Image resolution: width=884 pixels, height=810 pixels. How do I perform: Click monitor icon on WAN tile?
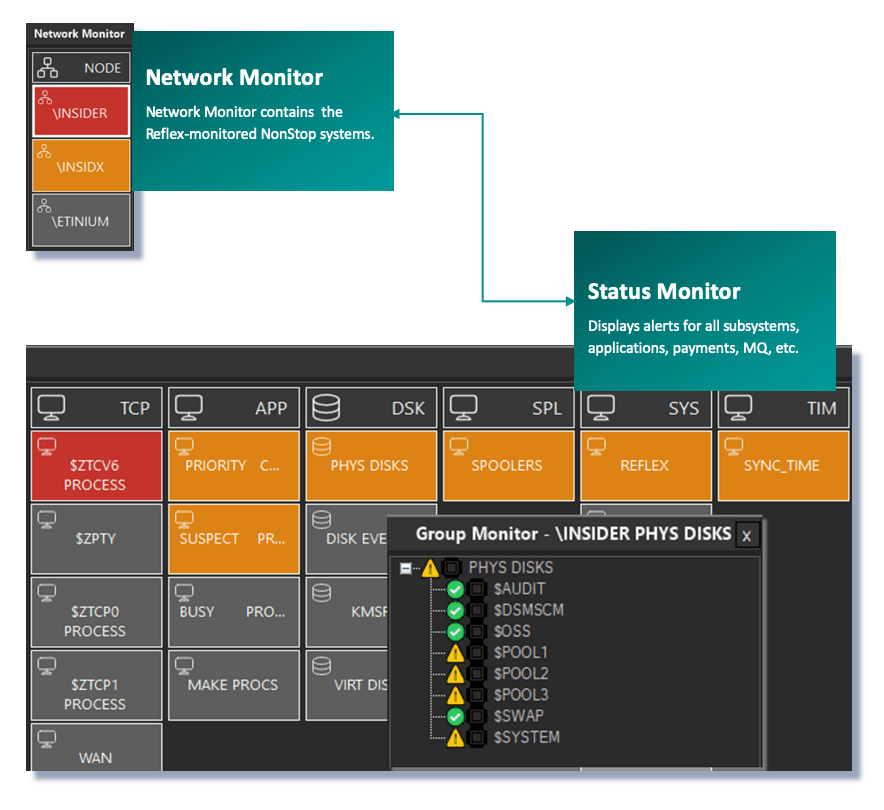click(47, 738)
